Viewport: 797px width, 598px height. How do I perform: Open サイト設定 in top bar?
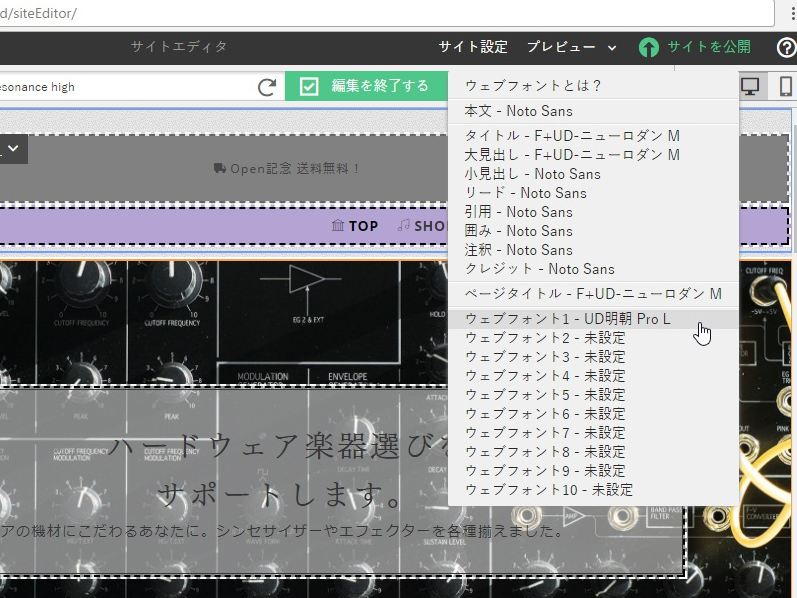pyautogui.click(x=473, y=47)
